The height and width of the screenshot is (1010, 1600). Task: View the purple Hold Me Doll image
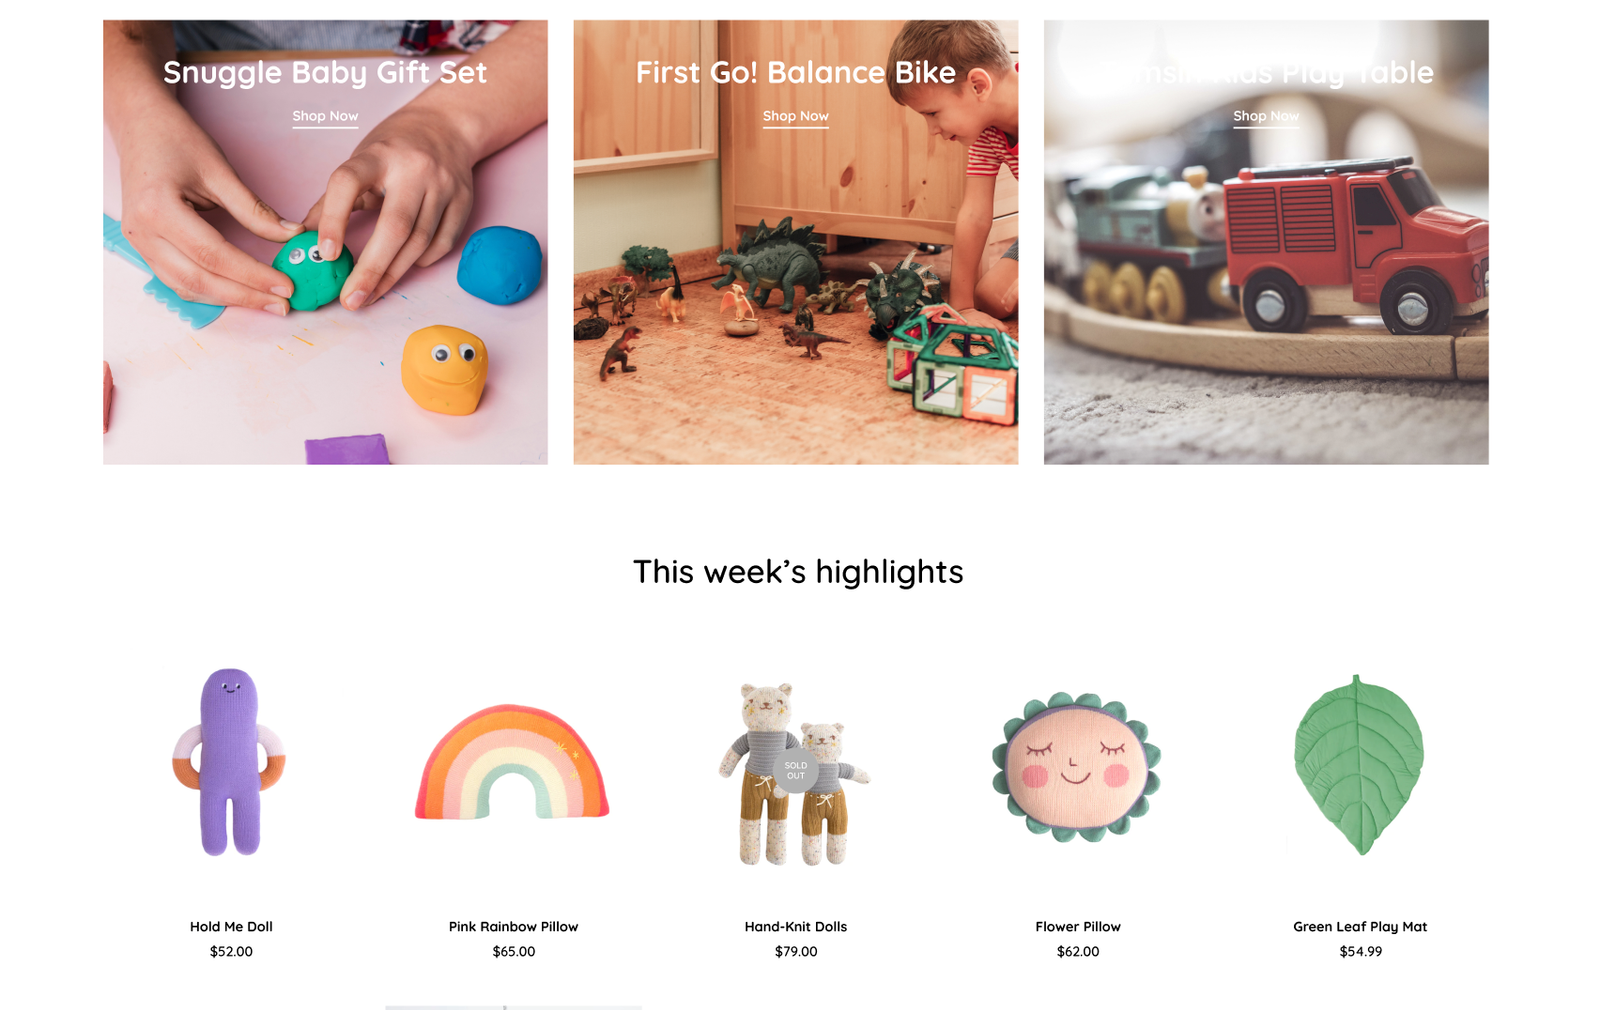(230, 762)
